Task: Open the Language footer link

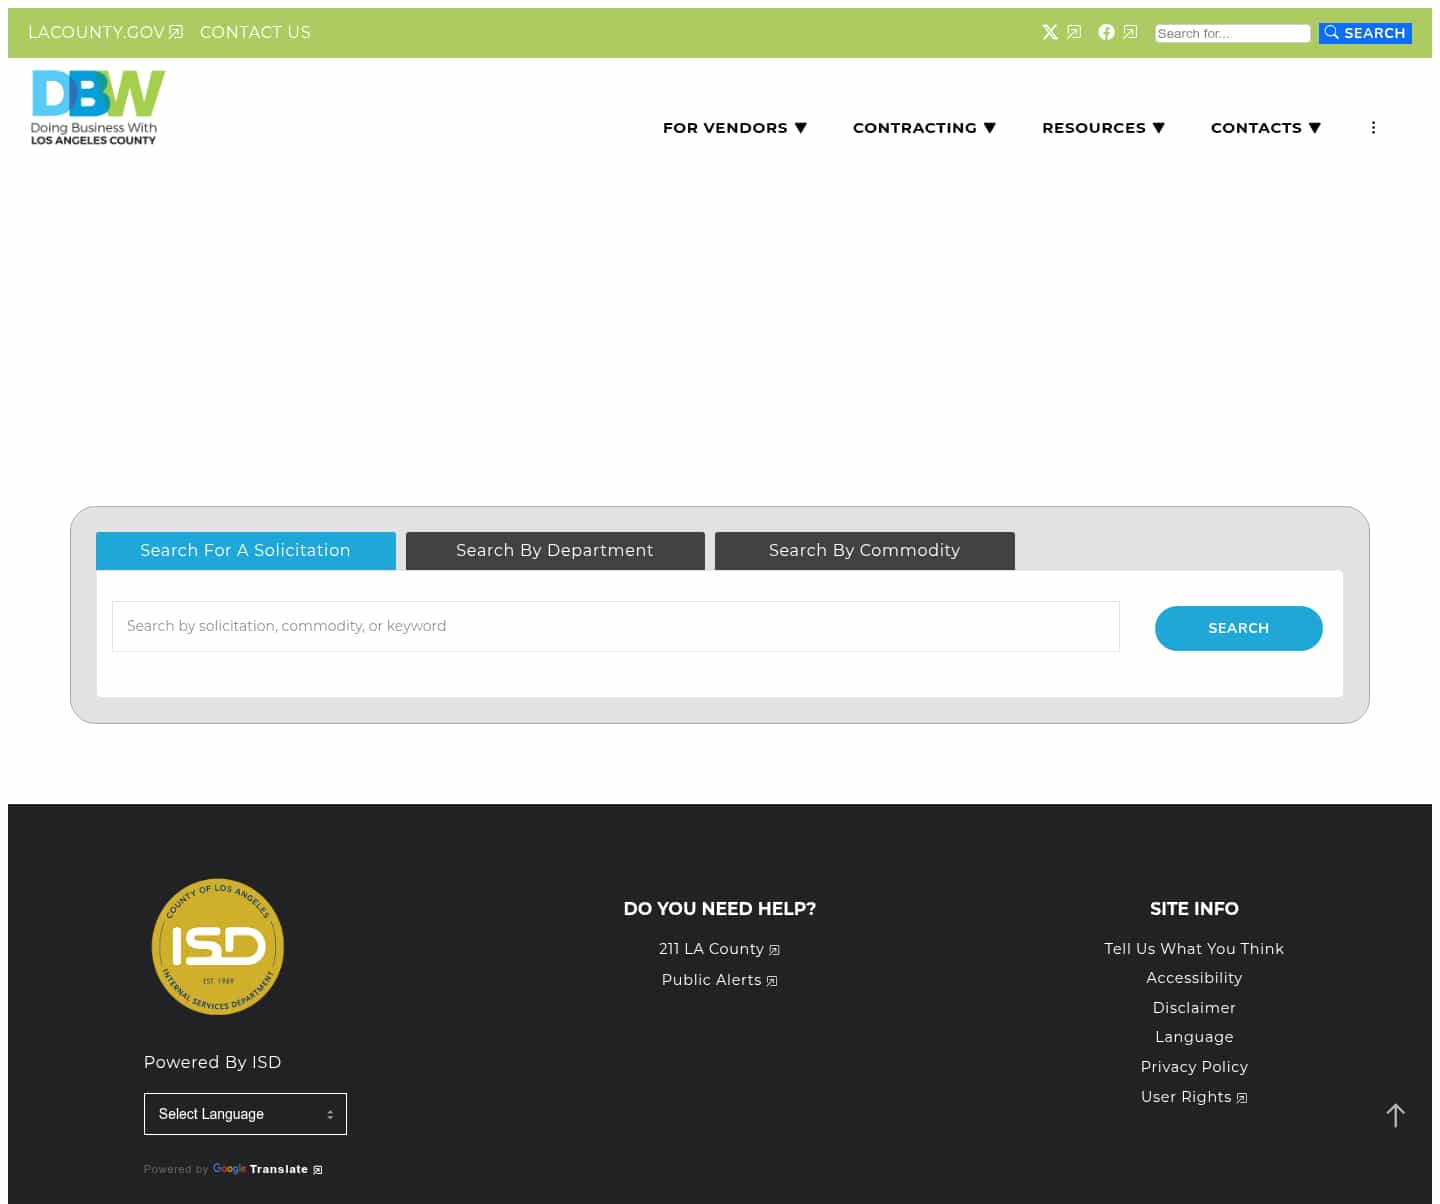Action: point(1194,1037)
